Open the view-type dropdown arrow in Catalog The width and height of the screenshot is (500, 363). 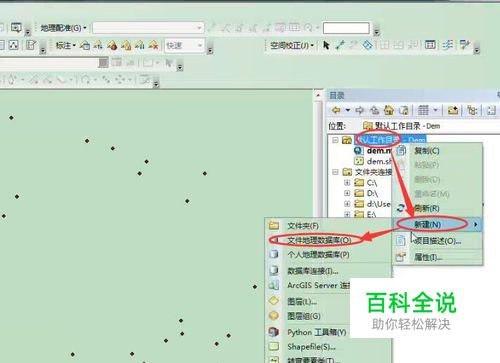[x=435, y=110]
